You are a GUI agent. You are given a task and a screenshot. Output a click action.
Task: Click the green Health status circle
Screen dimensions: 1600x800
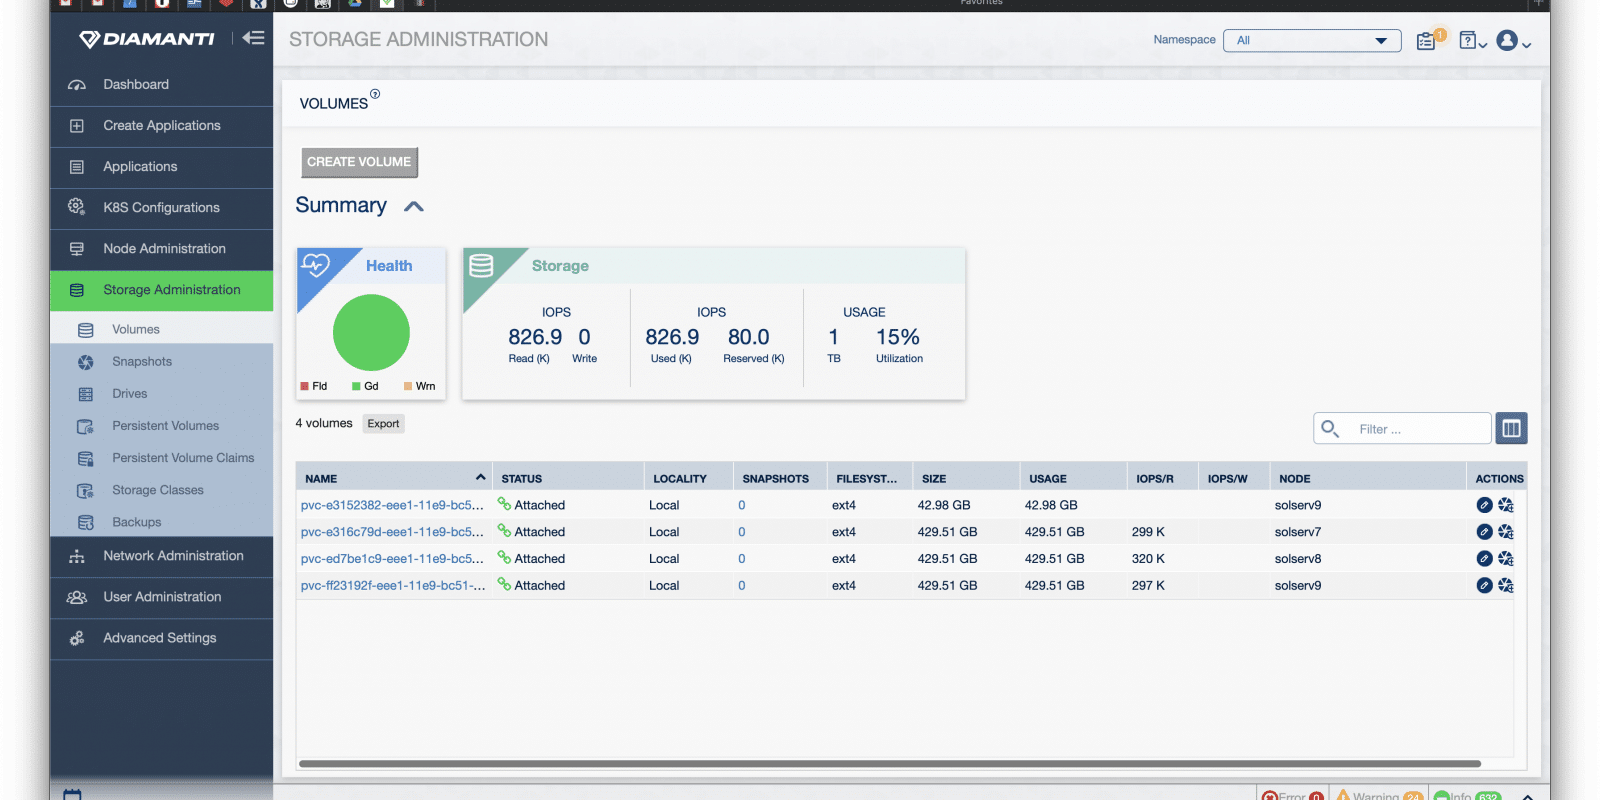[371, 333]
